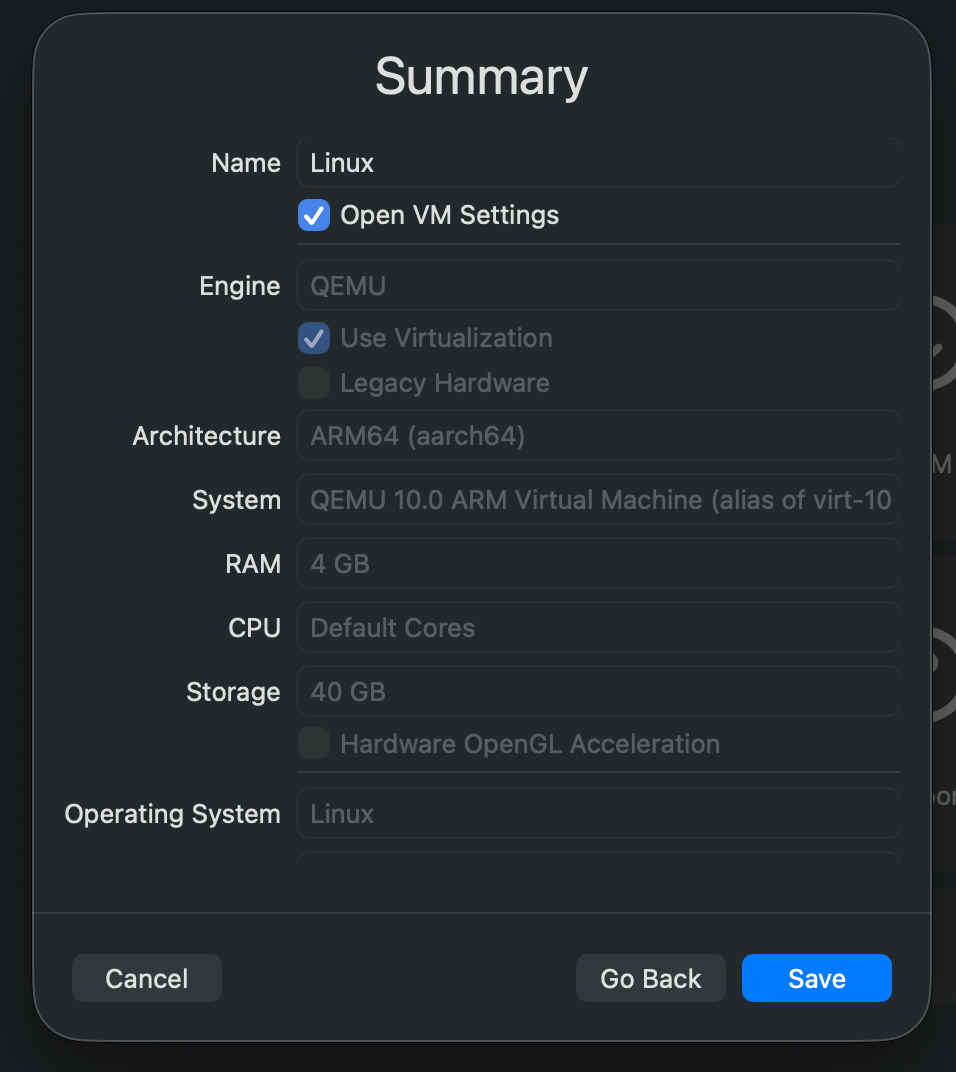Image resolution: width=956 pixels, height=1072 pixels.
Task: Enable Hardware OpenGL Acceleration
Action: (313, 743)
